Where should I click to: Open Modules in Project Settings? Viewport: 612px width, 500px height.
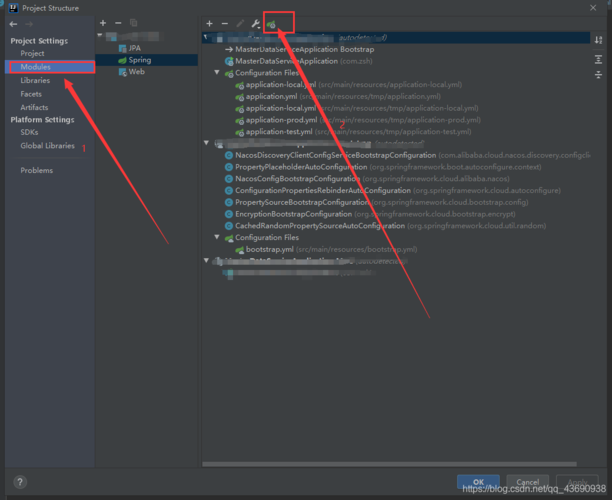pyautogui.click(x=35, y=67)
